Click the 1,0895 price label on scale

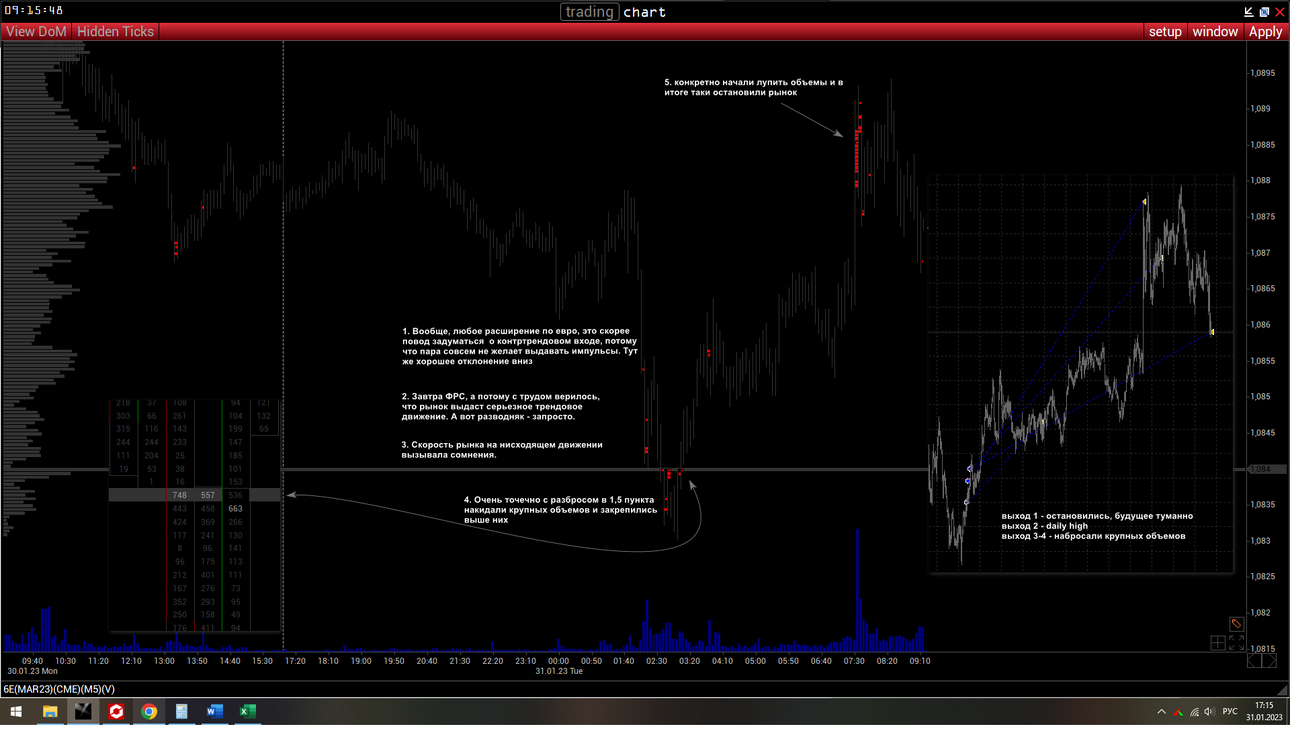coord(1263,73)
